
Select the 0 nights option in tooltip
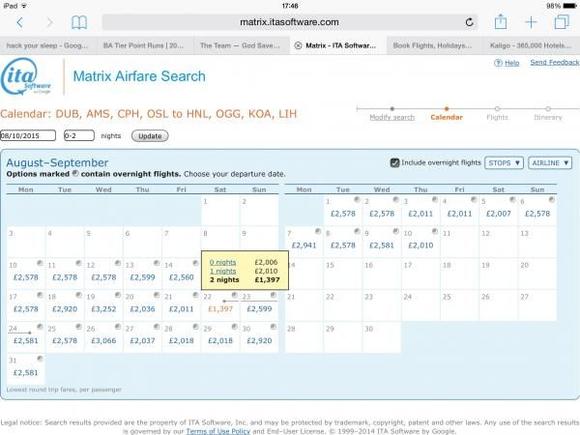(x=223, y=262)
